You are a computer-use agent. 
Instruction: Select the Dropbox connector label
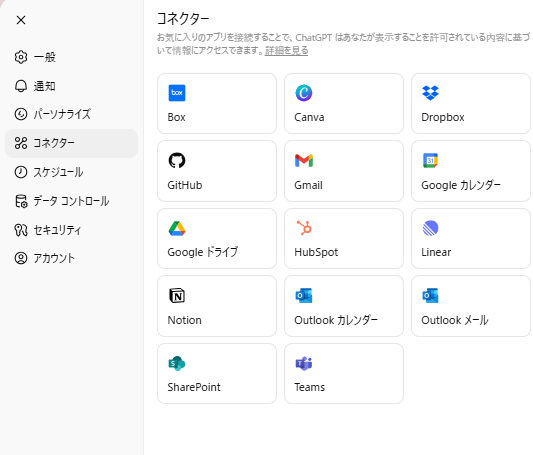[443, 117]
